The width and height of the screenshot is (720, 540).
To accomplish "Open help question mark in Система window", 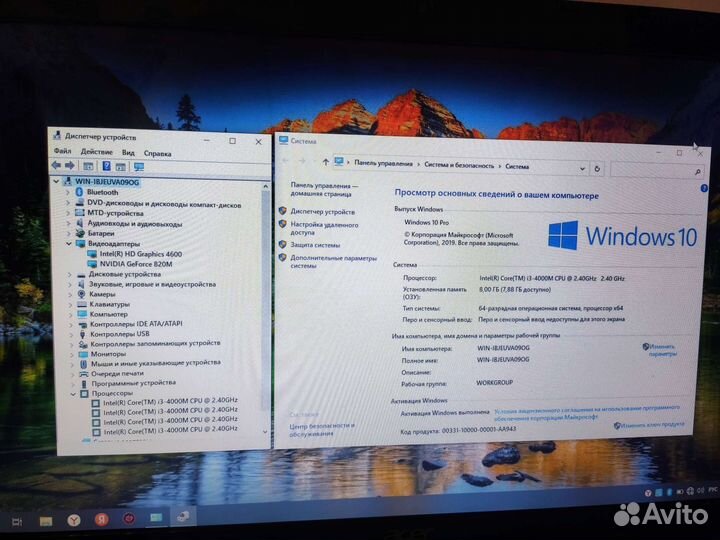I will [x=704, y=188].
